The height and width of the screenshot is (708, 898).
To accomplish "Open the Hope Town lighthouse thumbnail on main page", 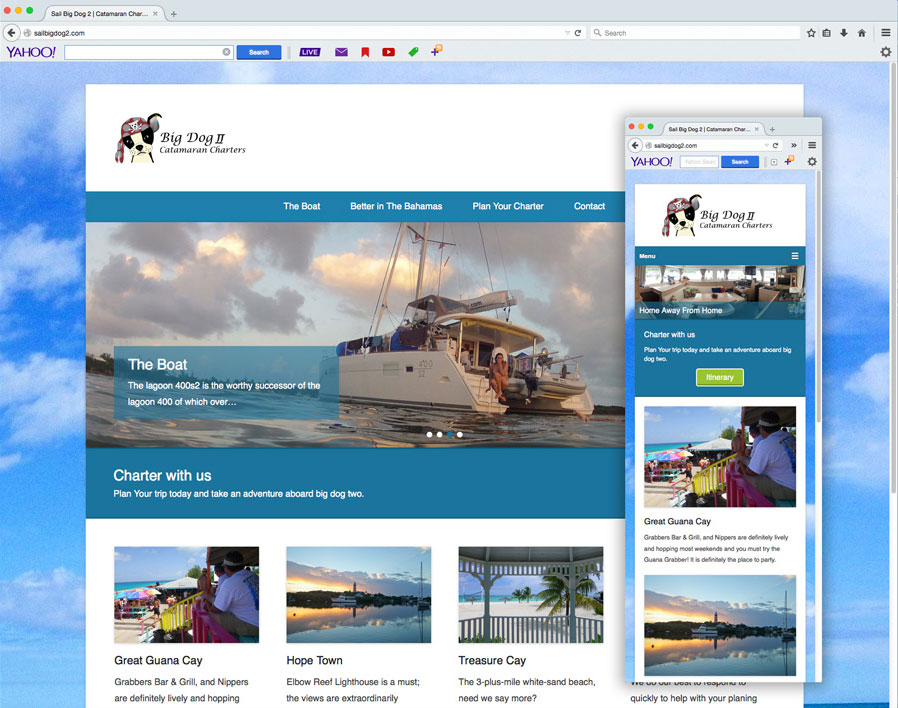I will coord(359,595).
